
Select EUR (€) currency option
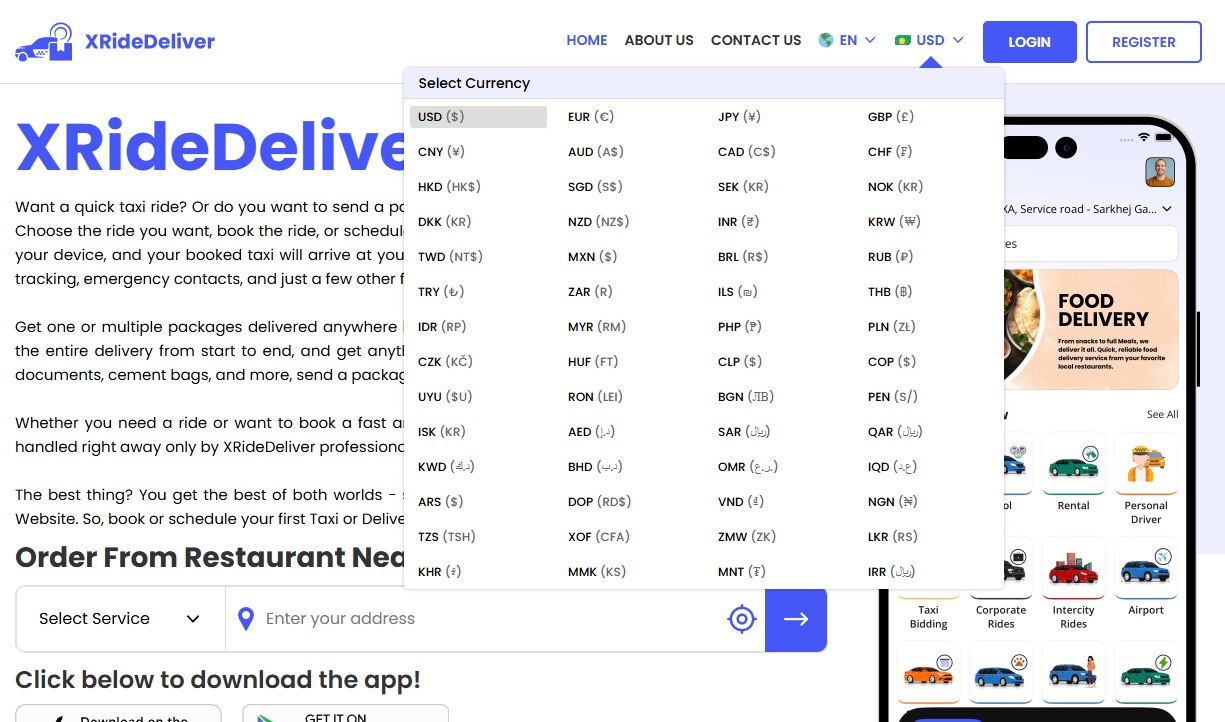click(590, 117)
